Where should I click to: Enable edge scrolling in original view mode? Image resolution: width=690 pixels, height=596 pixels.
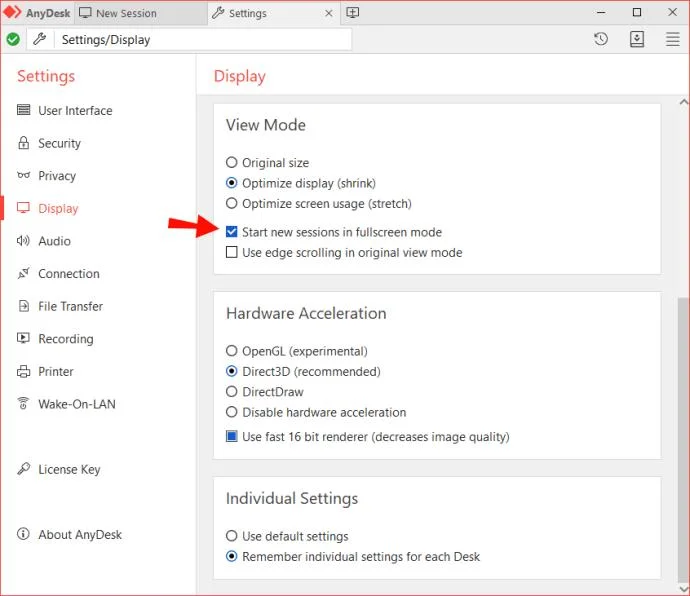point(231,252)
